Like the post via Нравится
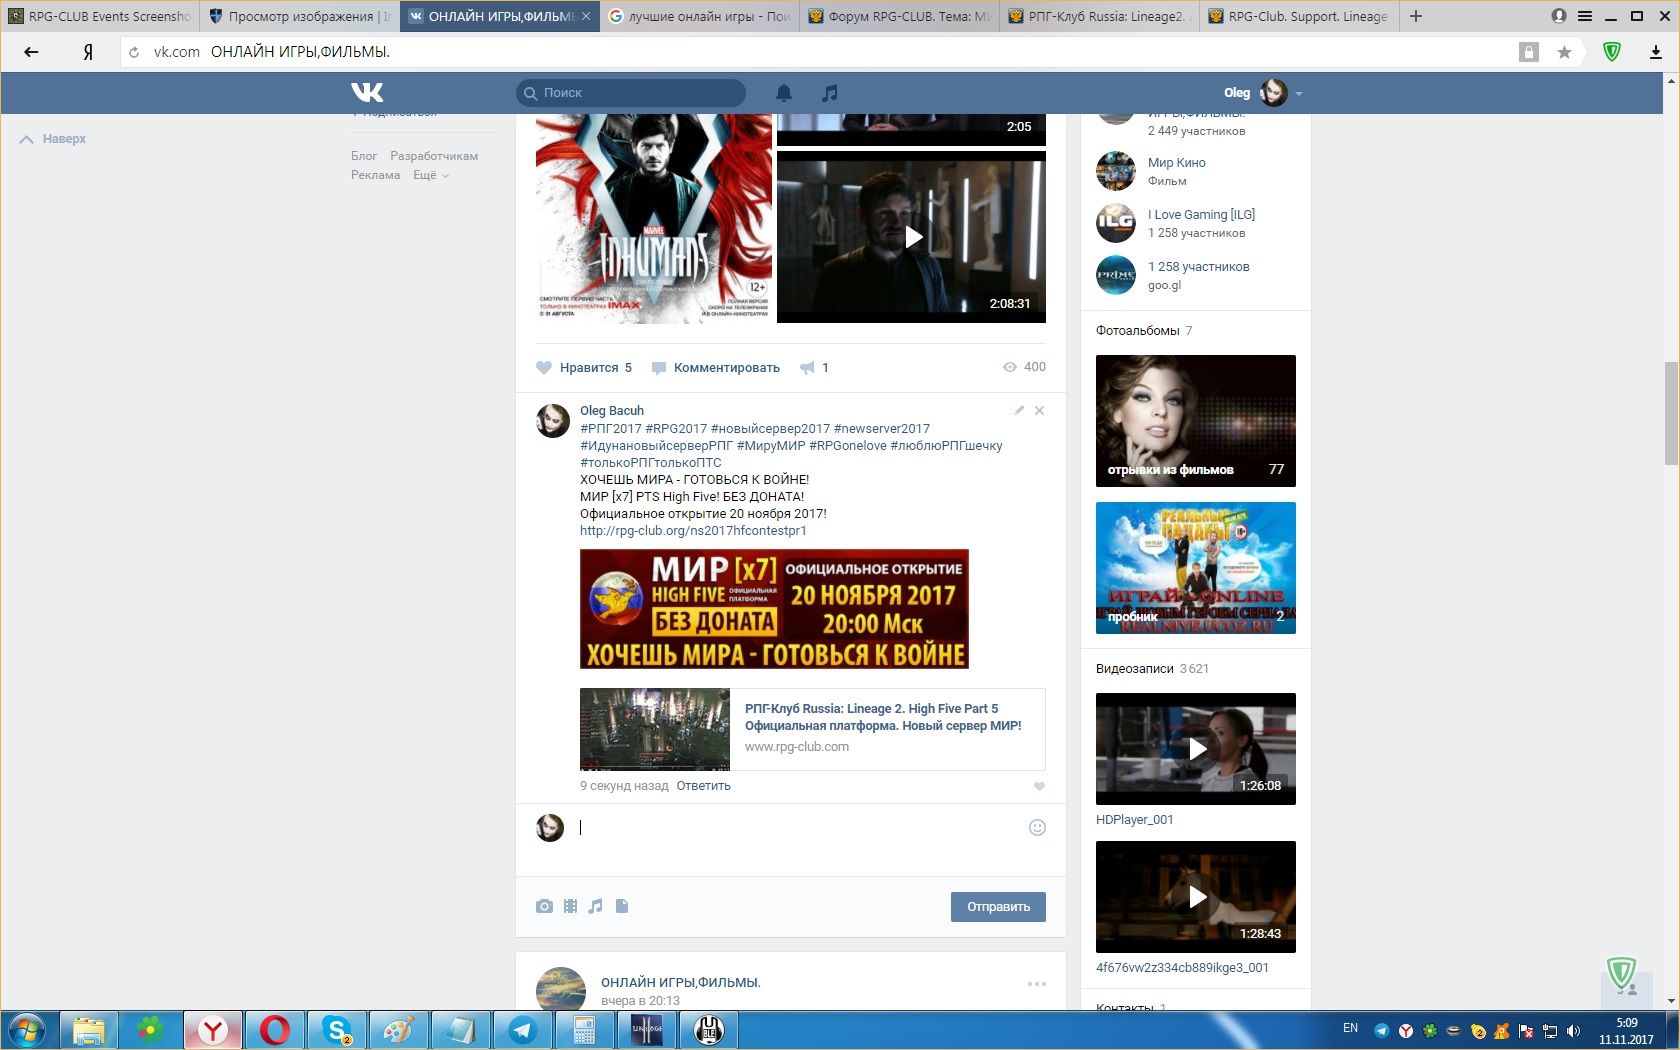1680x1050 pixels. pos(585,368)
